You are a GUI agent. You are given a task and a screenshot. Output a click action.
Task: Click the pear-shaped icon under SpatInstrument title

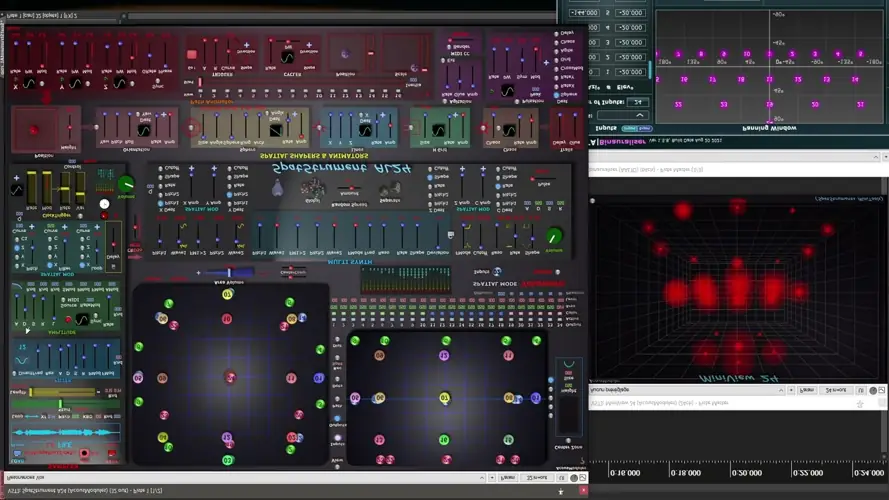tap(278, 187)
